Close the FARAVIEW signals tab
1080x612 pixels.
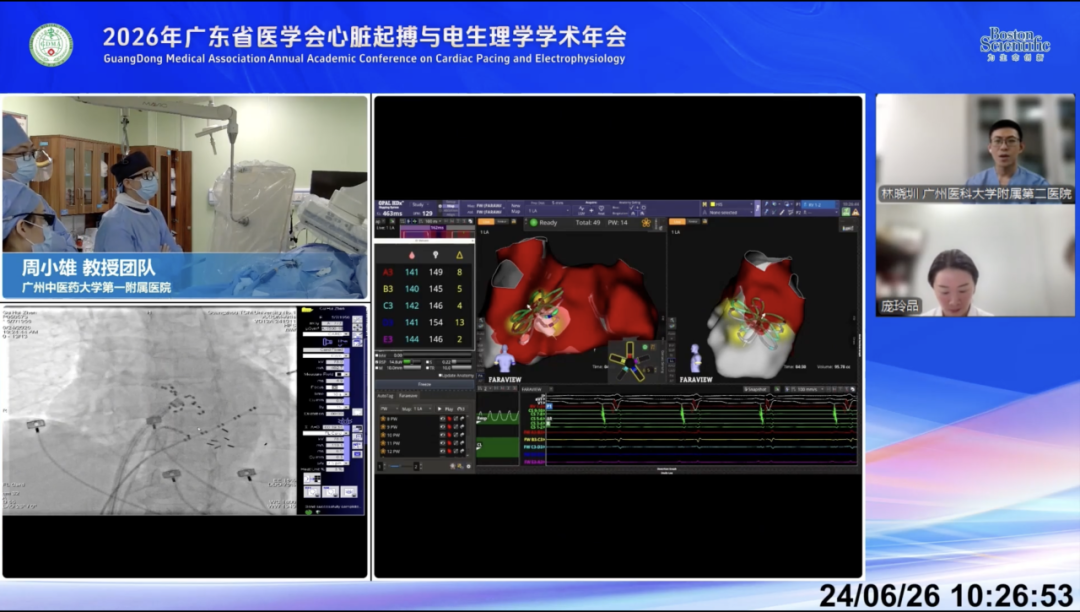[549, 390]
